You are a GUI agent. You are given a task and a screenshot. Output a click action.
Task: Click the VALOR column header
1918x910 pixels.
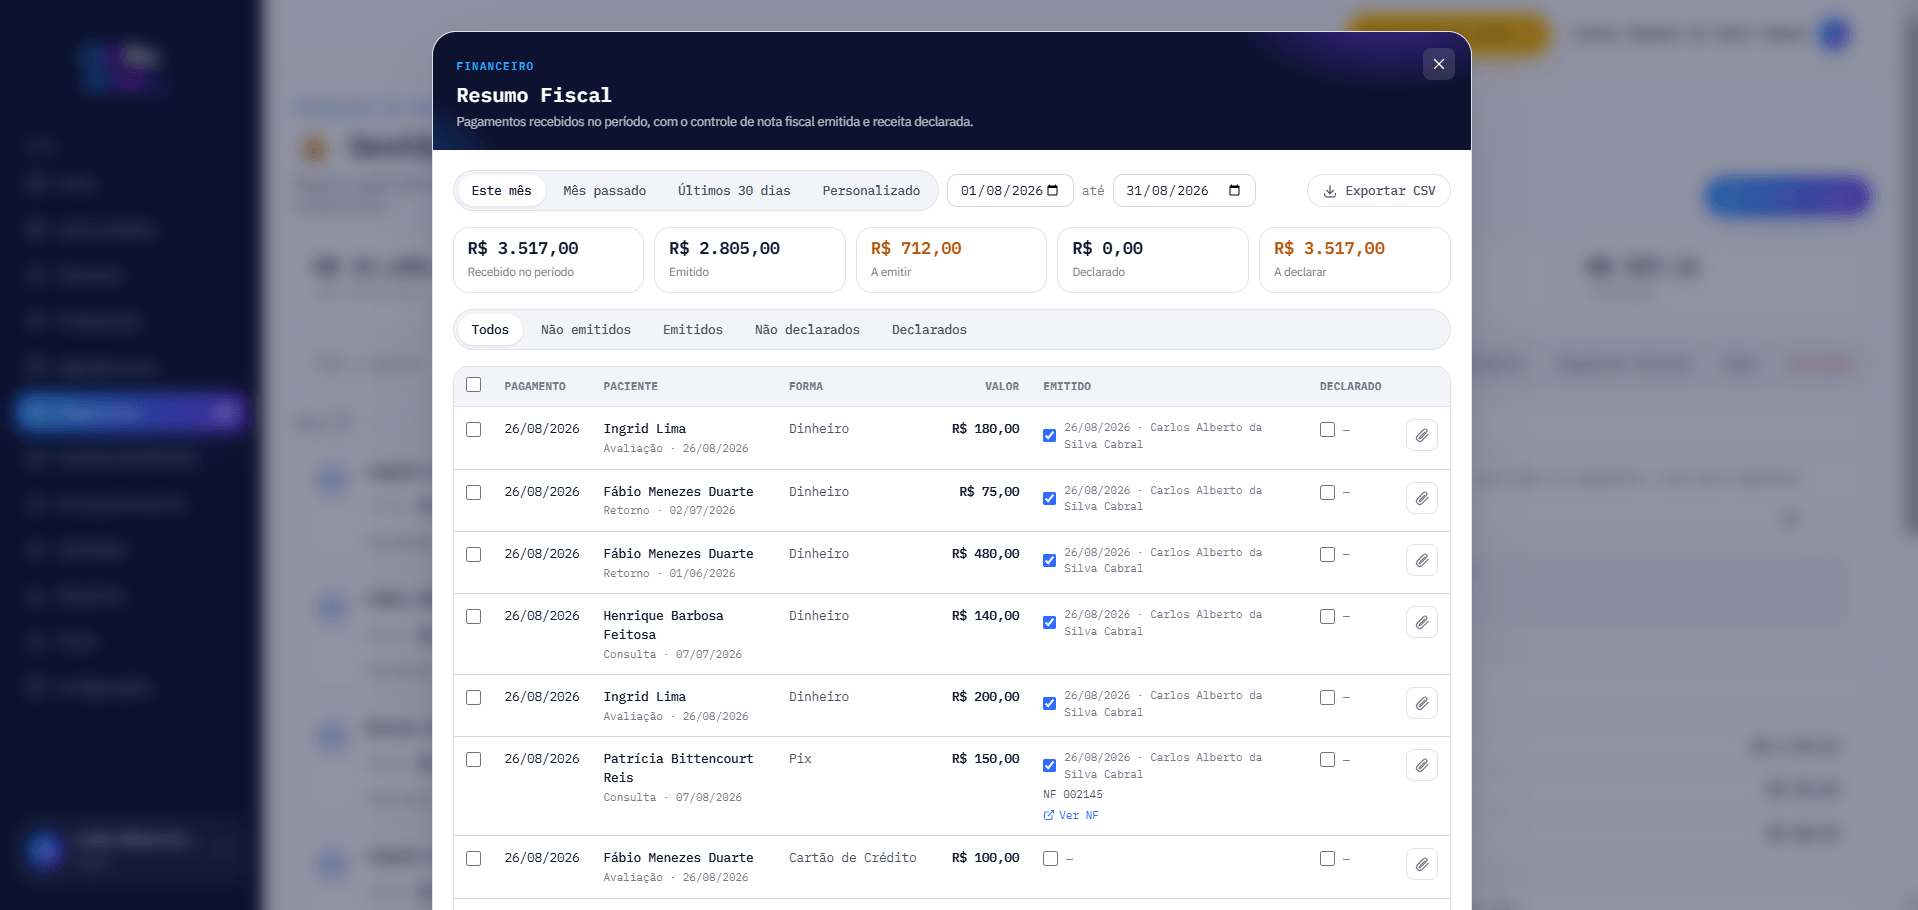pyautogui.click(x=1002, y=387)
